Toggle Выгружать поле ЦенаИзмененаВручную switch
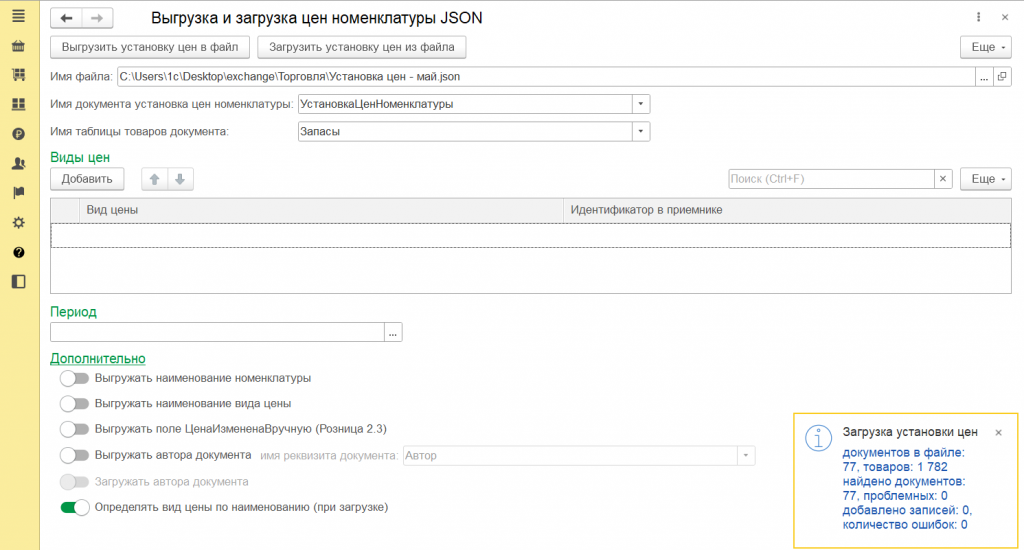This screenshot has height=550, width=1024. tap(74, 429)
